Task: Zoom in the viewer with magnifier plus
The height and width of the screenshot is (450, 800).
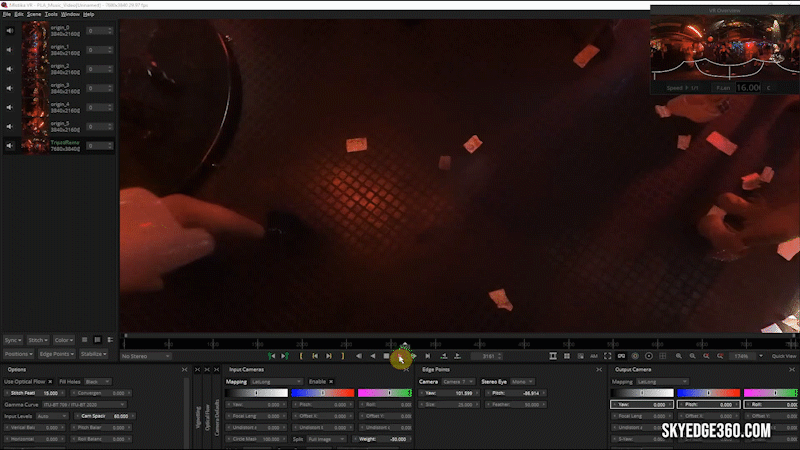Action: 679,356
